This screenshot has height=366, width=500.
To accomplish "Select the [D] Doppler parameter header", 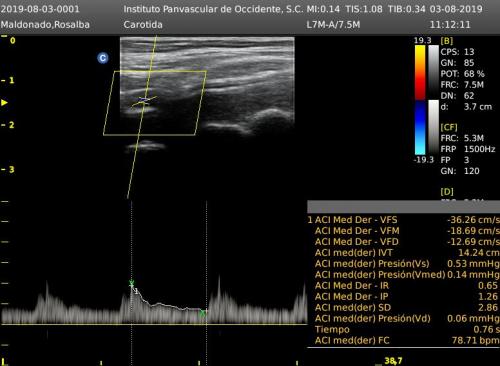I will (x=447, y=192).
